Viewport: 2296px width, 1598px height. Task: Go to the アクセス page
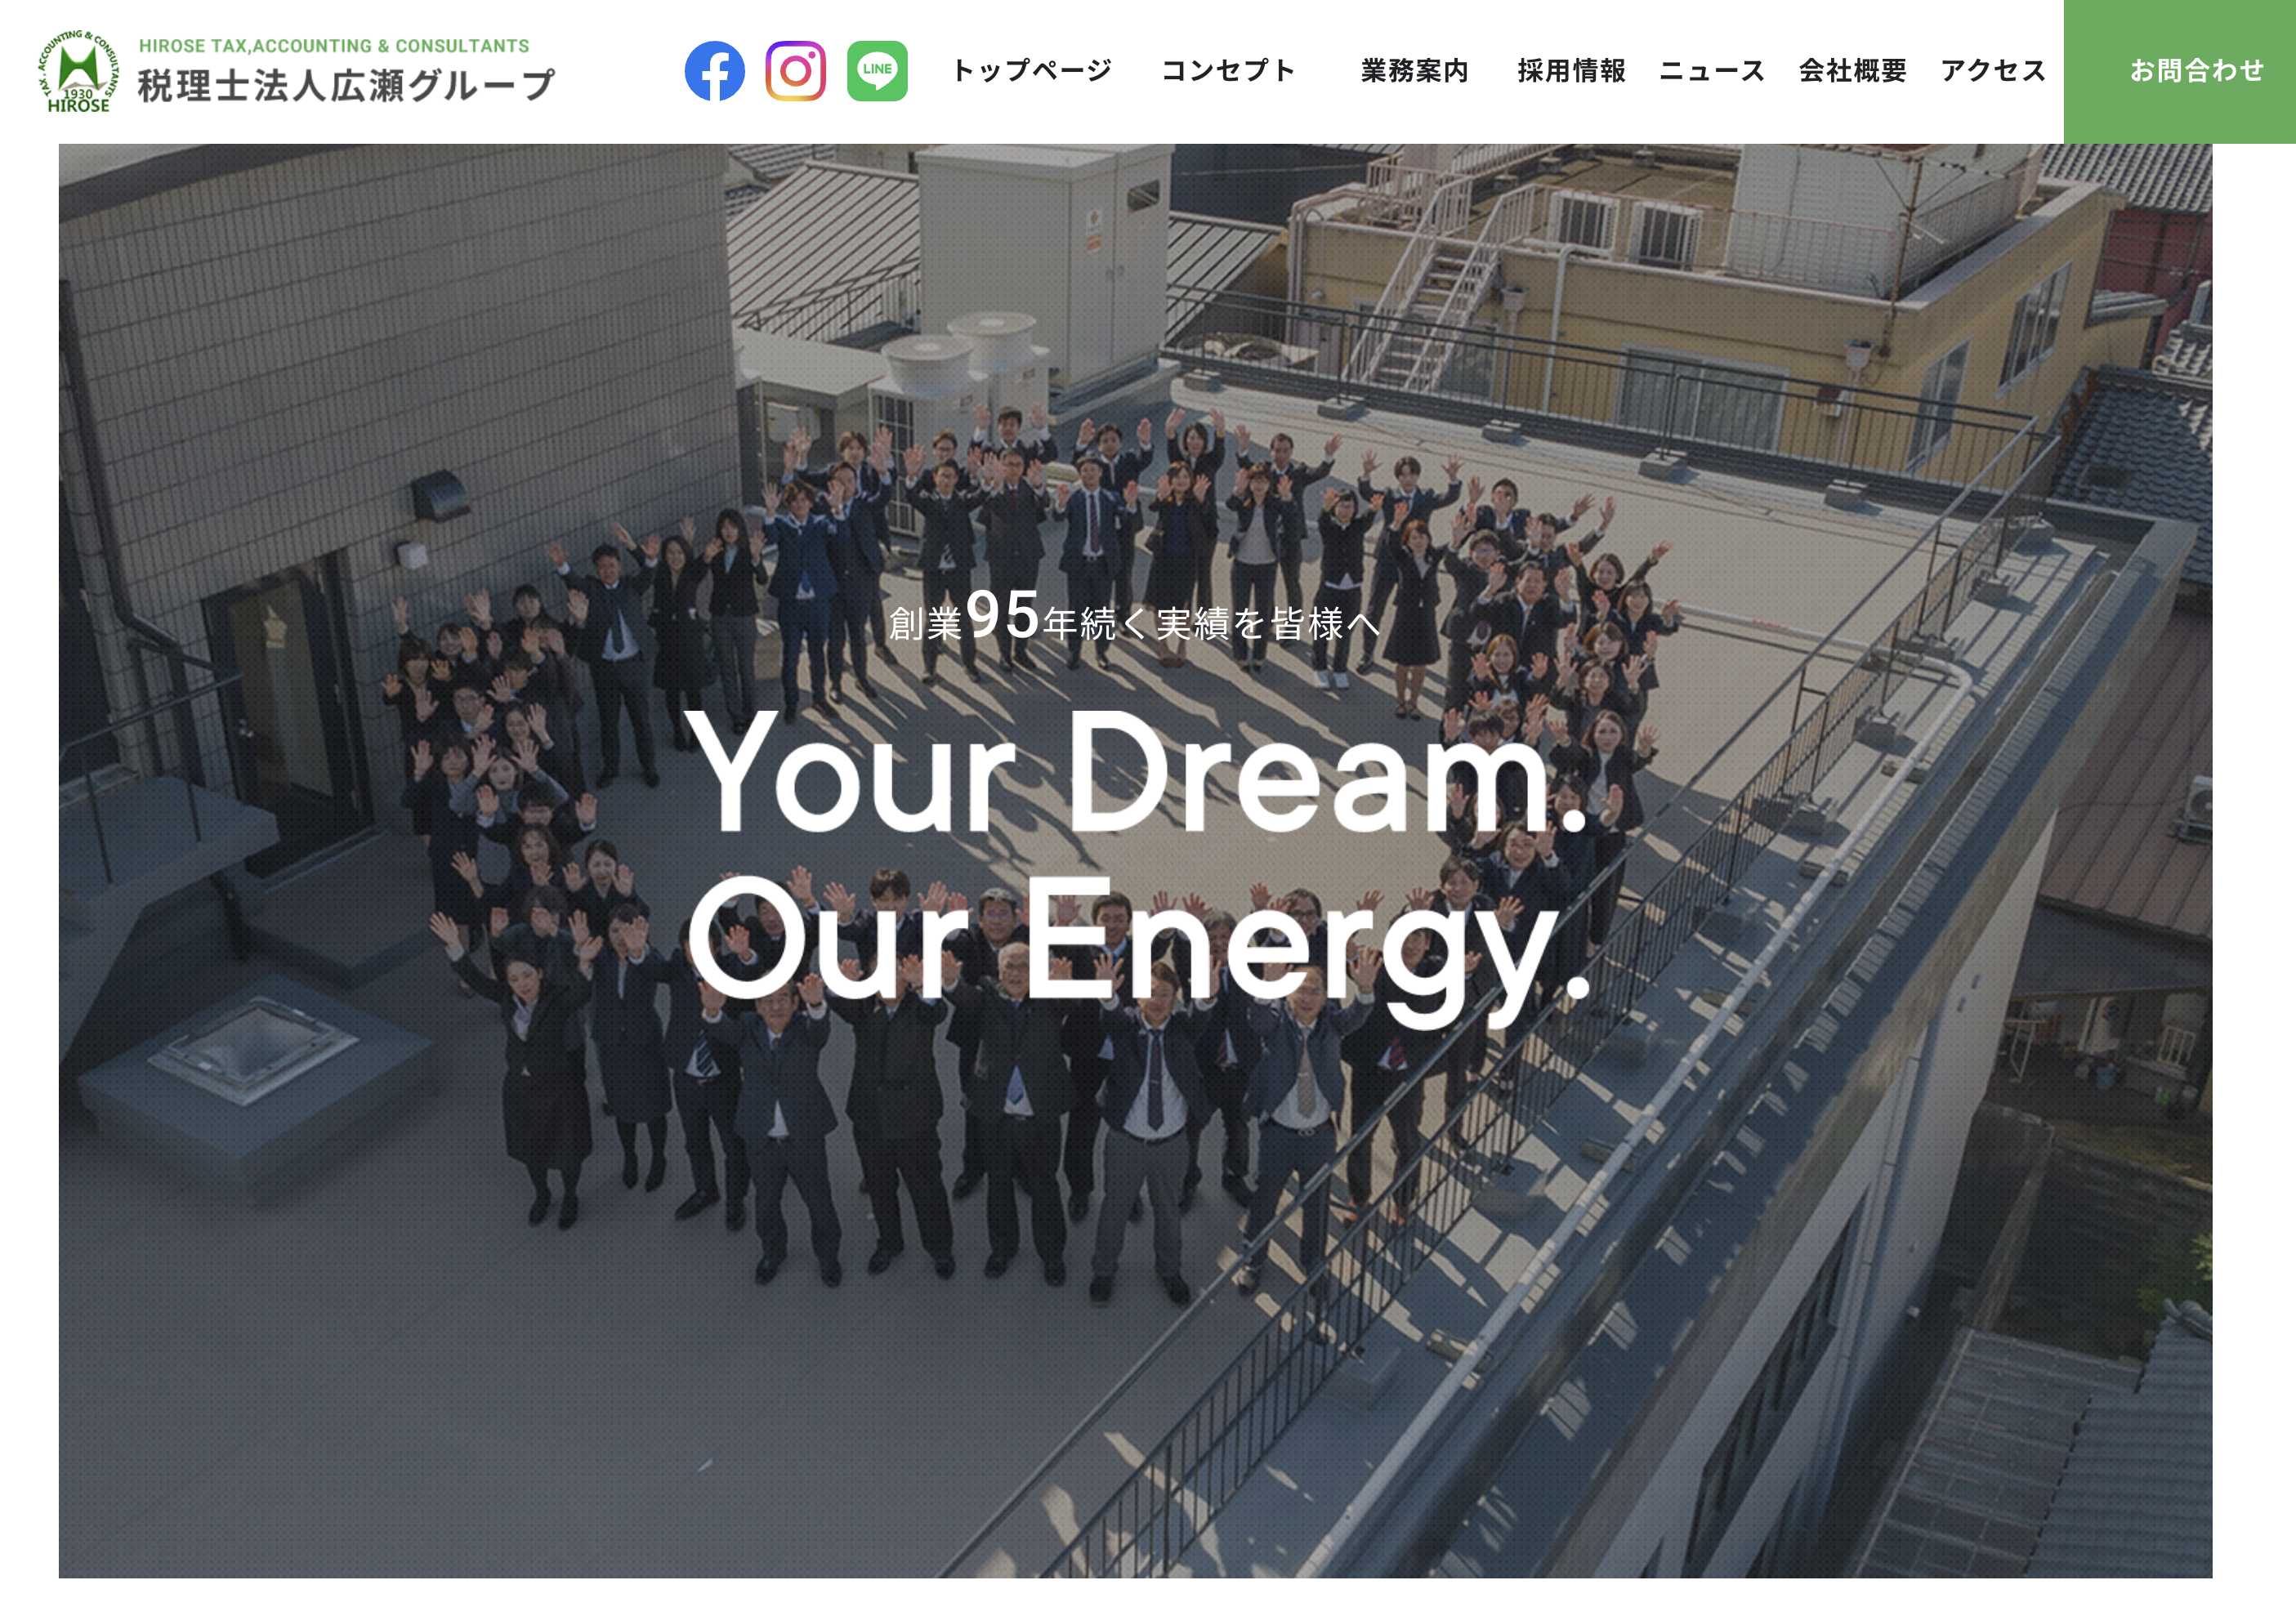[1993, 71]
